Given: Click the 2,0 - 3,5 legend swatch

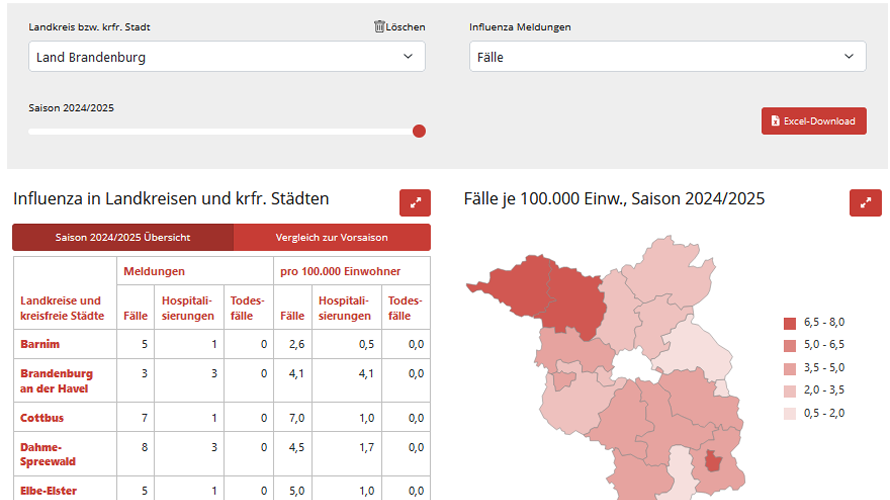Looking at the screenshot, I should (790, 391).
